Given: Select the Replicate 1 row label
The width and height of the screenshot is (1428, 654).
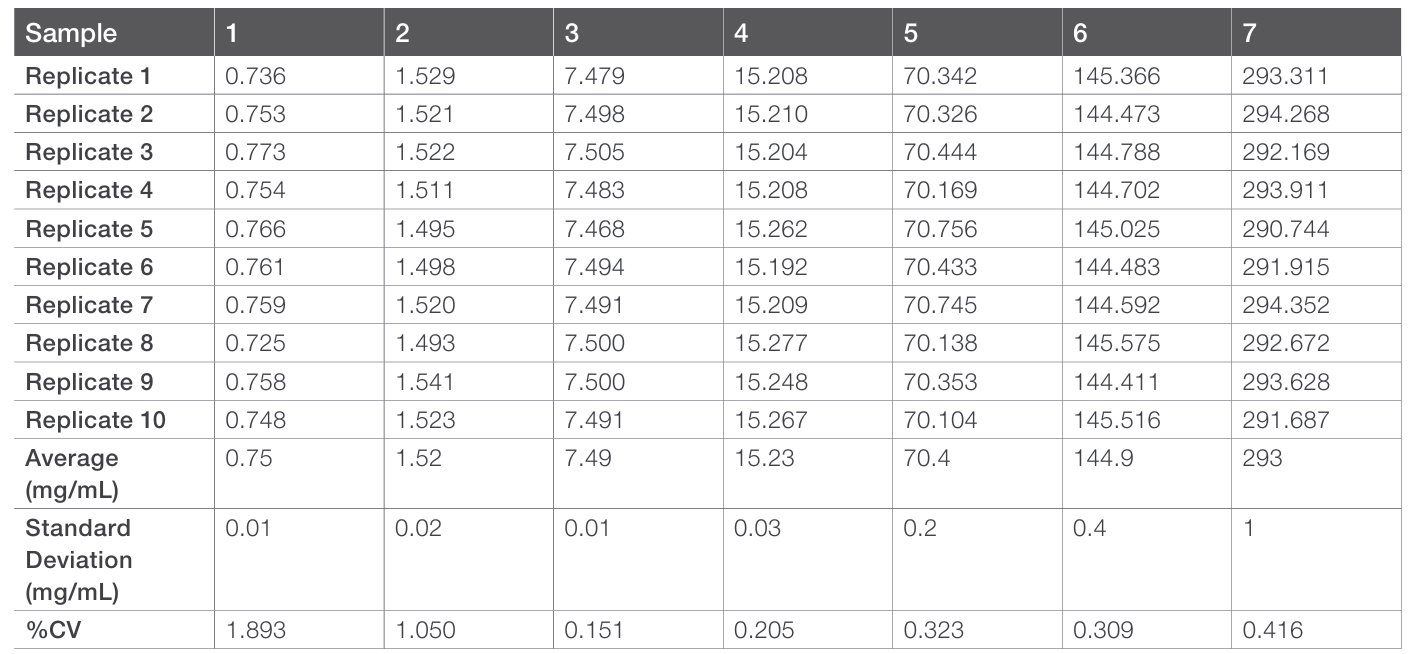Looking at the screenshot, I should point(89,76).
